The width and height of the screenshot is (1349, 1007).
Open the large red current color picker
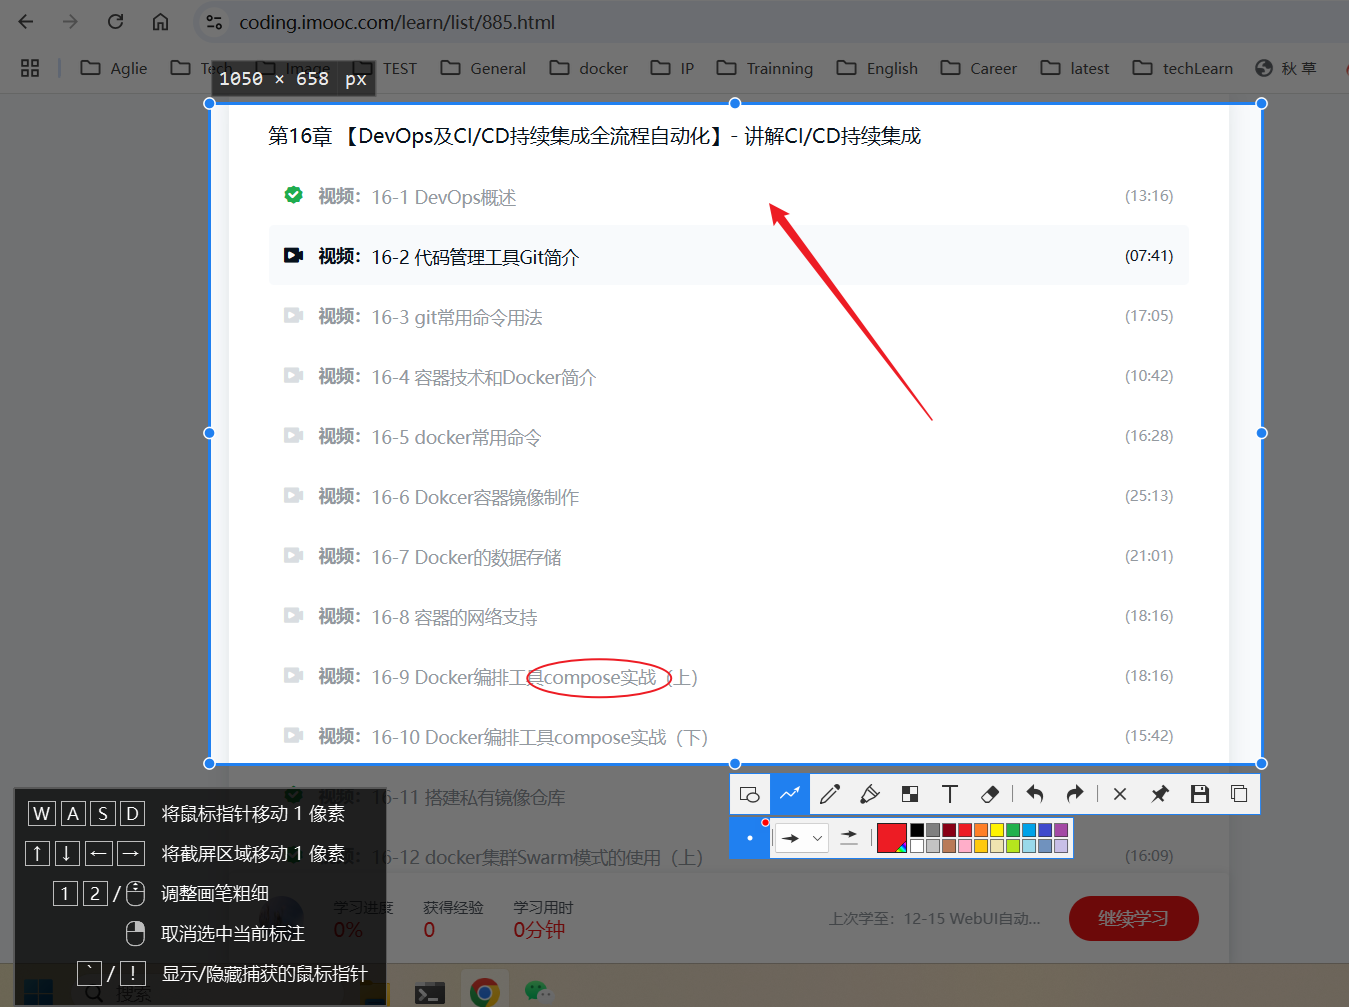point(892,838)
